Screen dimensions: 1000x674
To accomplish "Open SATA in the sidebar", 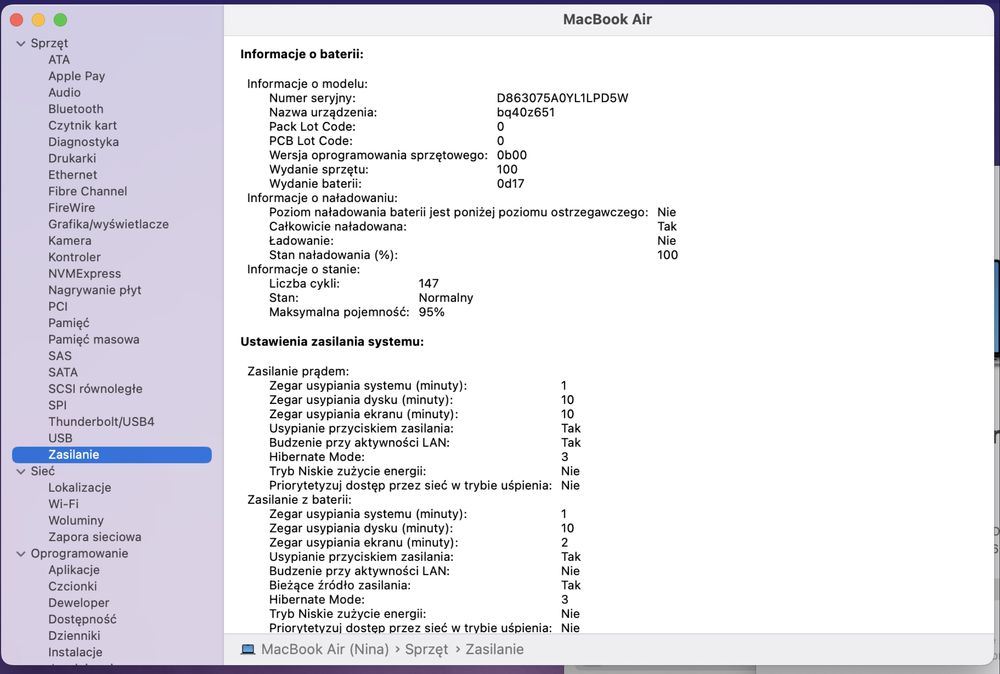I will (x=63, y=372).
